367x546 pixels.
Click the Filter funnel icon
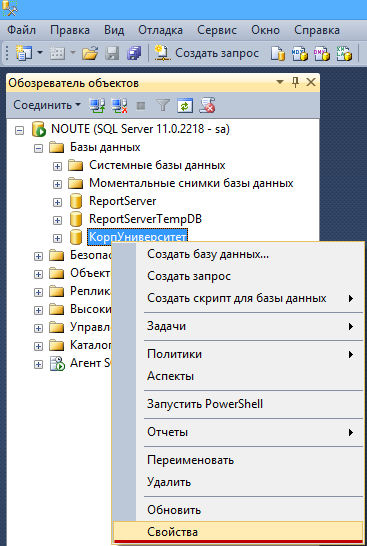(x=163, y=105)
